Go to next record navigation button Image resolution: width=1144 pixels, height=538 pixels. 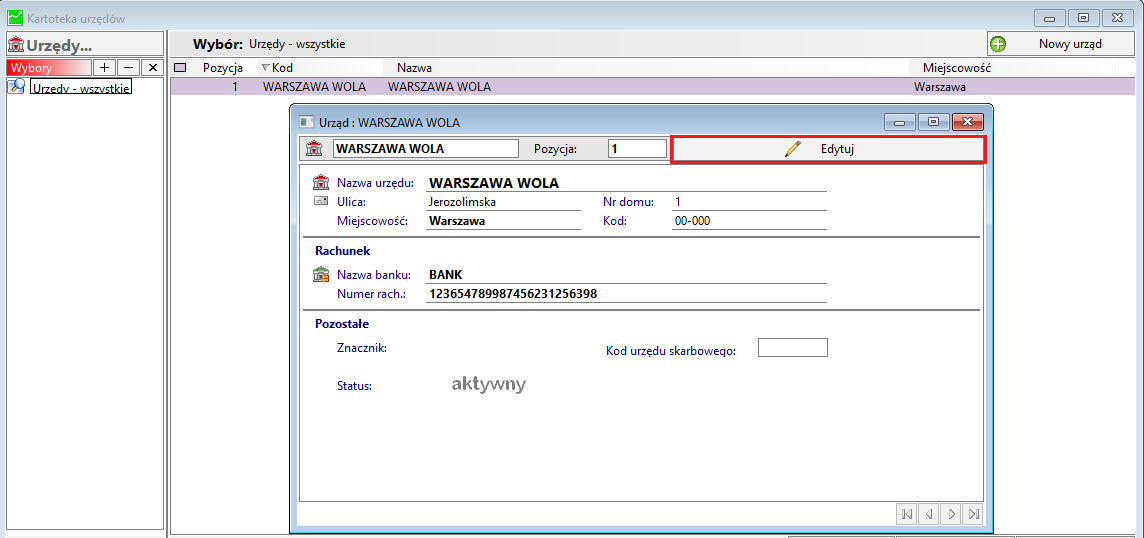click(951, 514)
